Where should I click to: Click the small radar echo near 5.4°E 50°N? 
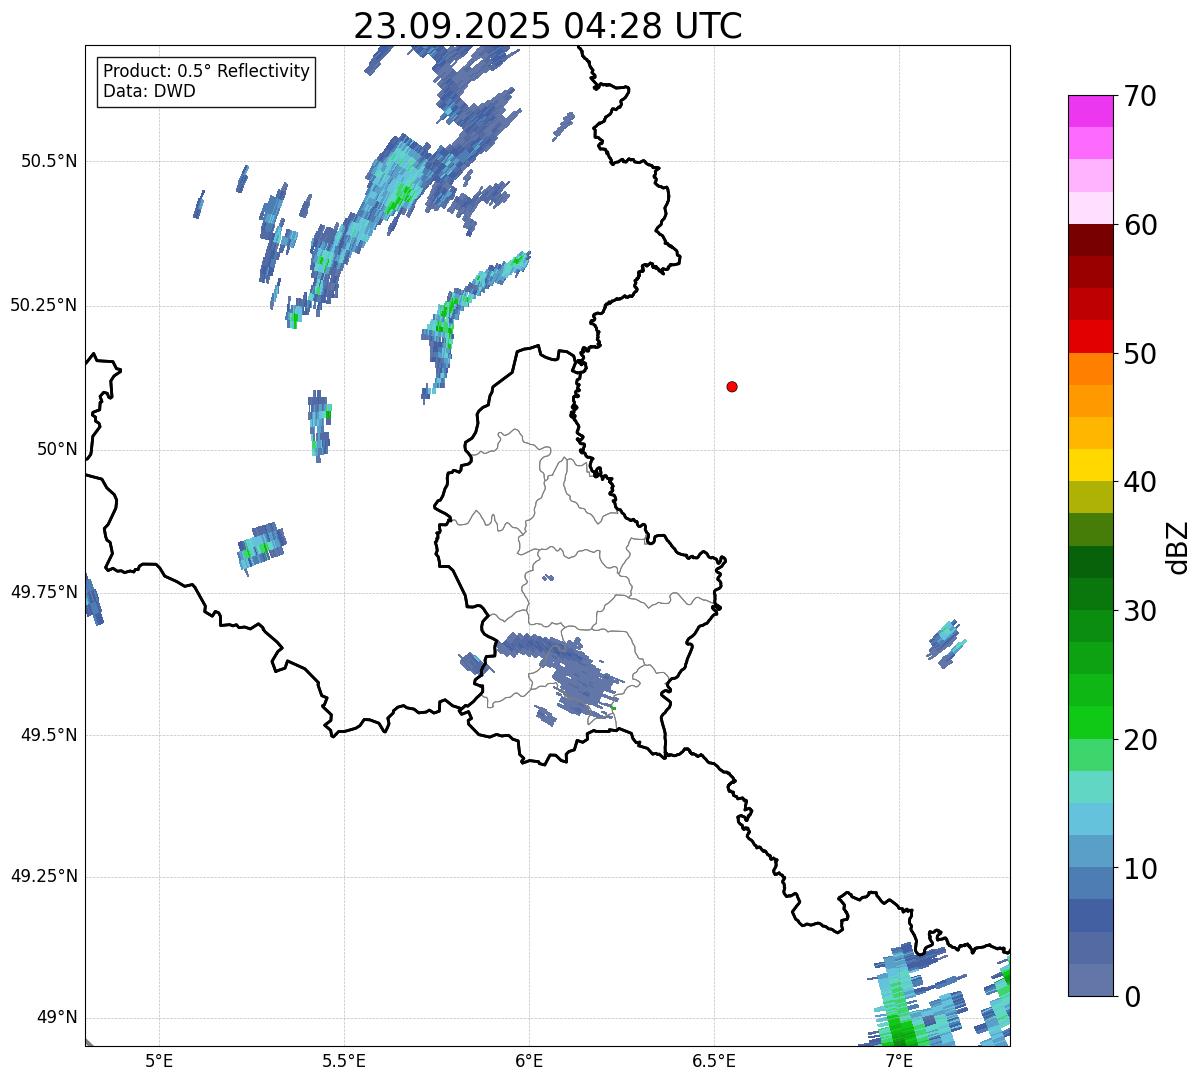pos(319,424)
